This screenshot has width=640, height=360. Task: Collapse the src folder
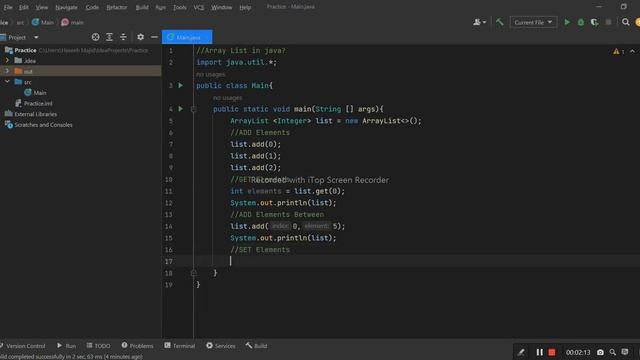7,82
